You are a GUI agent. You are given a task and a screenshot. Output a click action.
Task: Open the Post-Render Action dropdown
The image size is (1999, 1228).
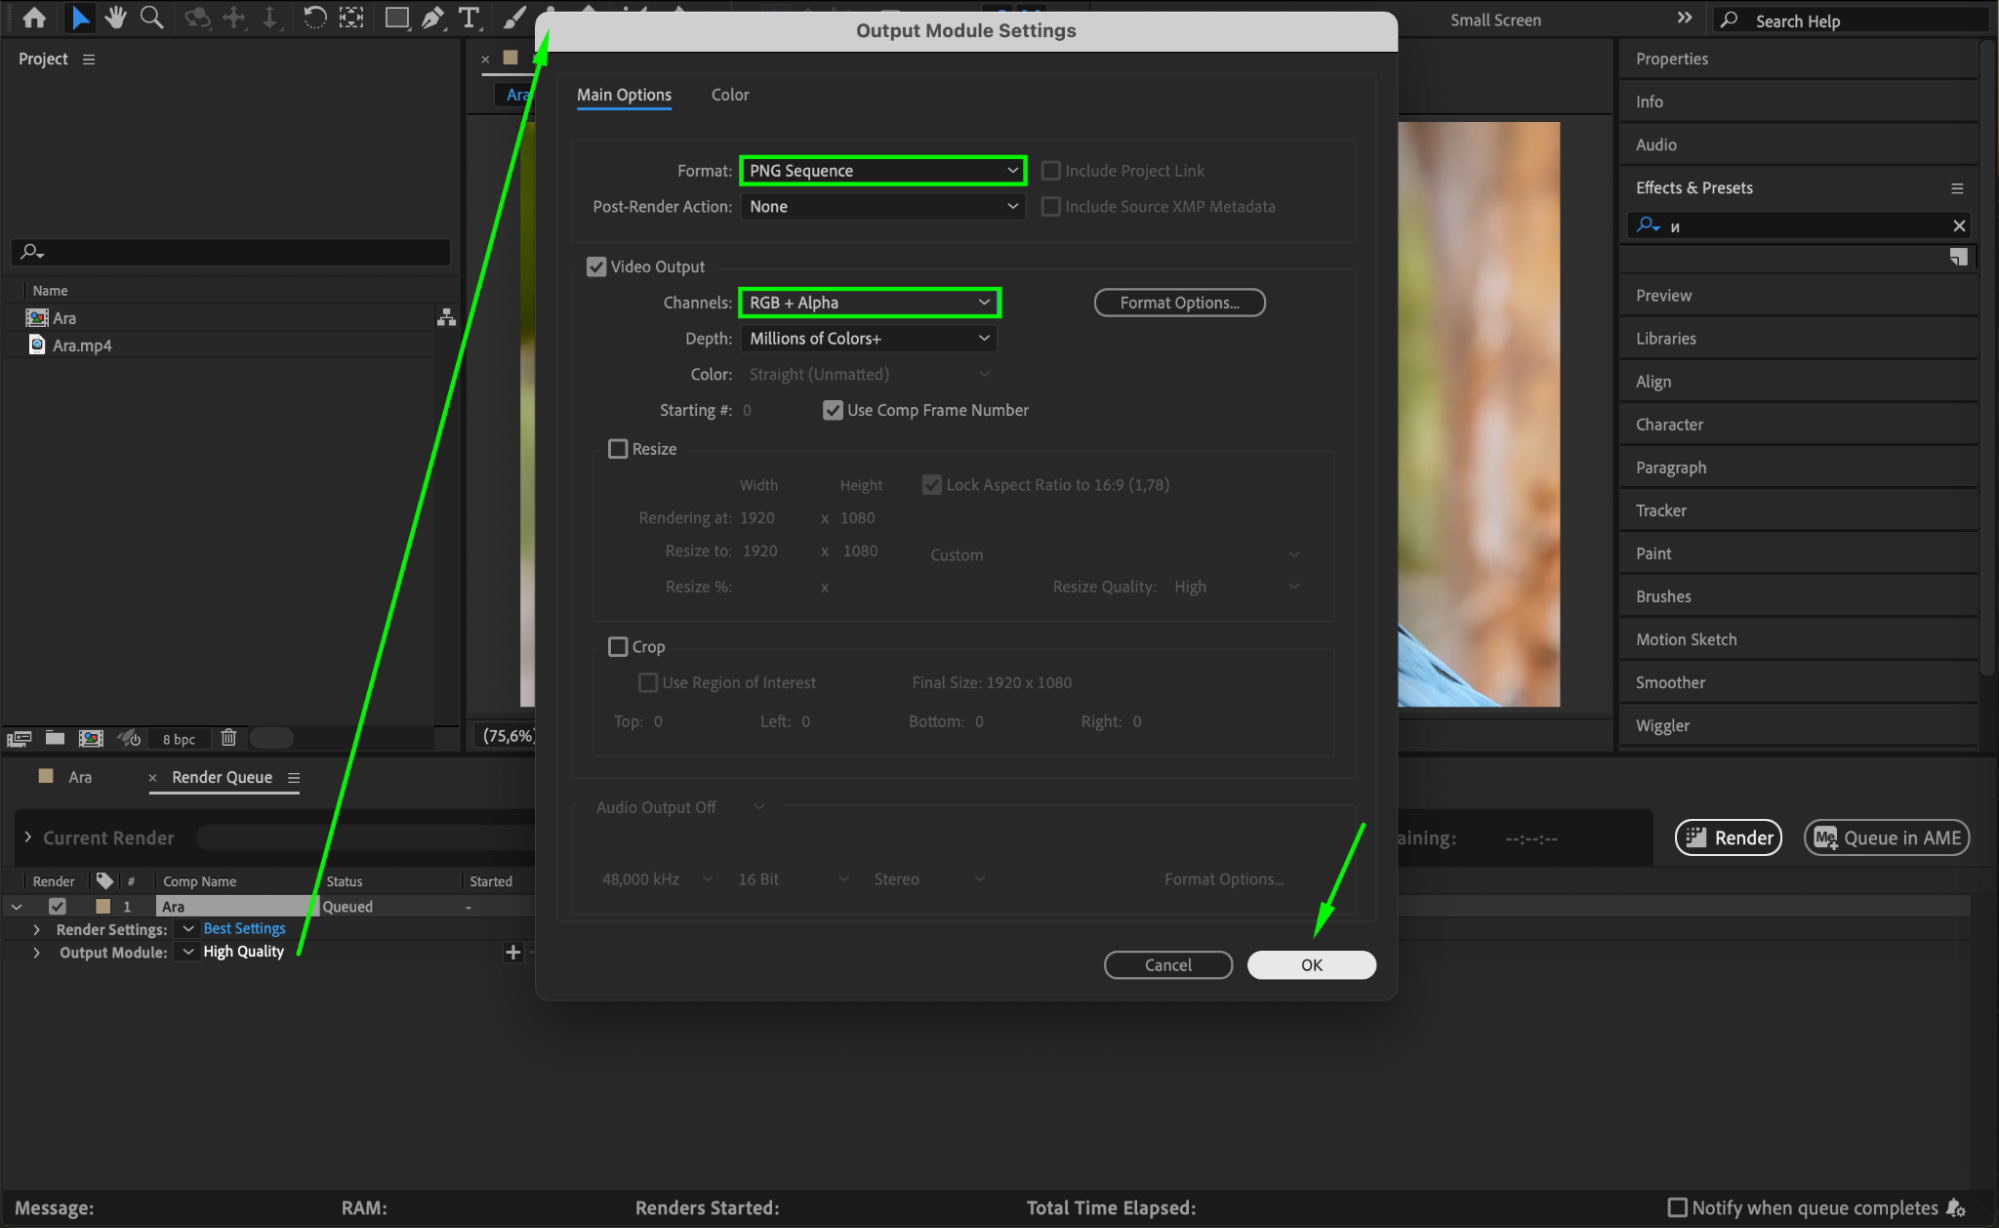click(x=883, y=207)
